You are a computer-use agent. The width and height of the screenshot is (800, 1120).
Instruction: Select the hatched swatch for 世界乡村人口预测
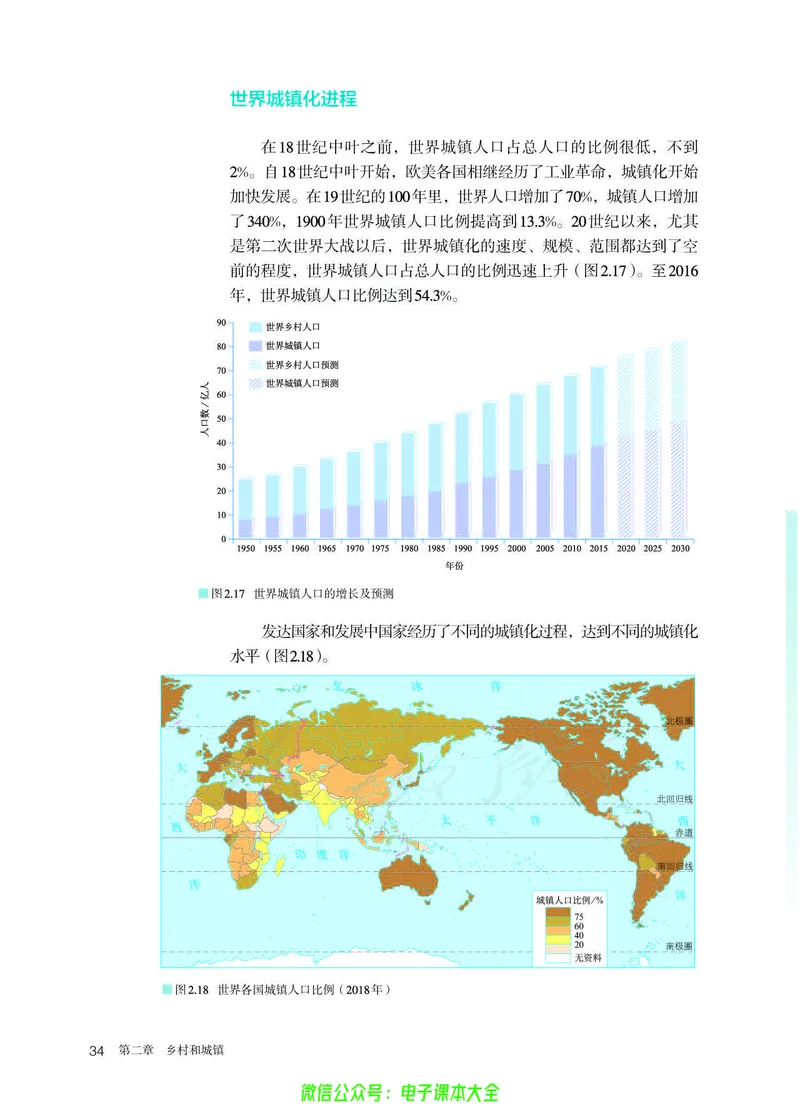[255, 365]
